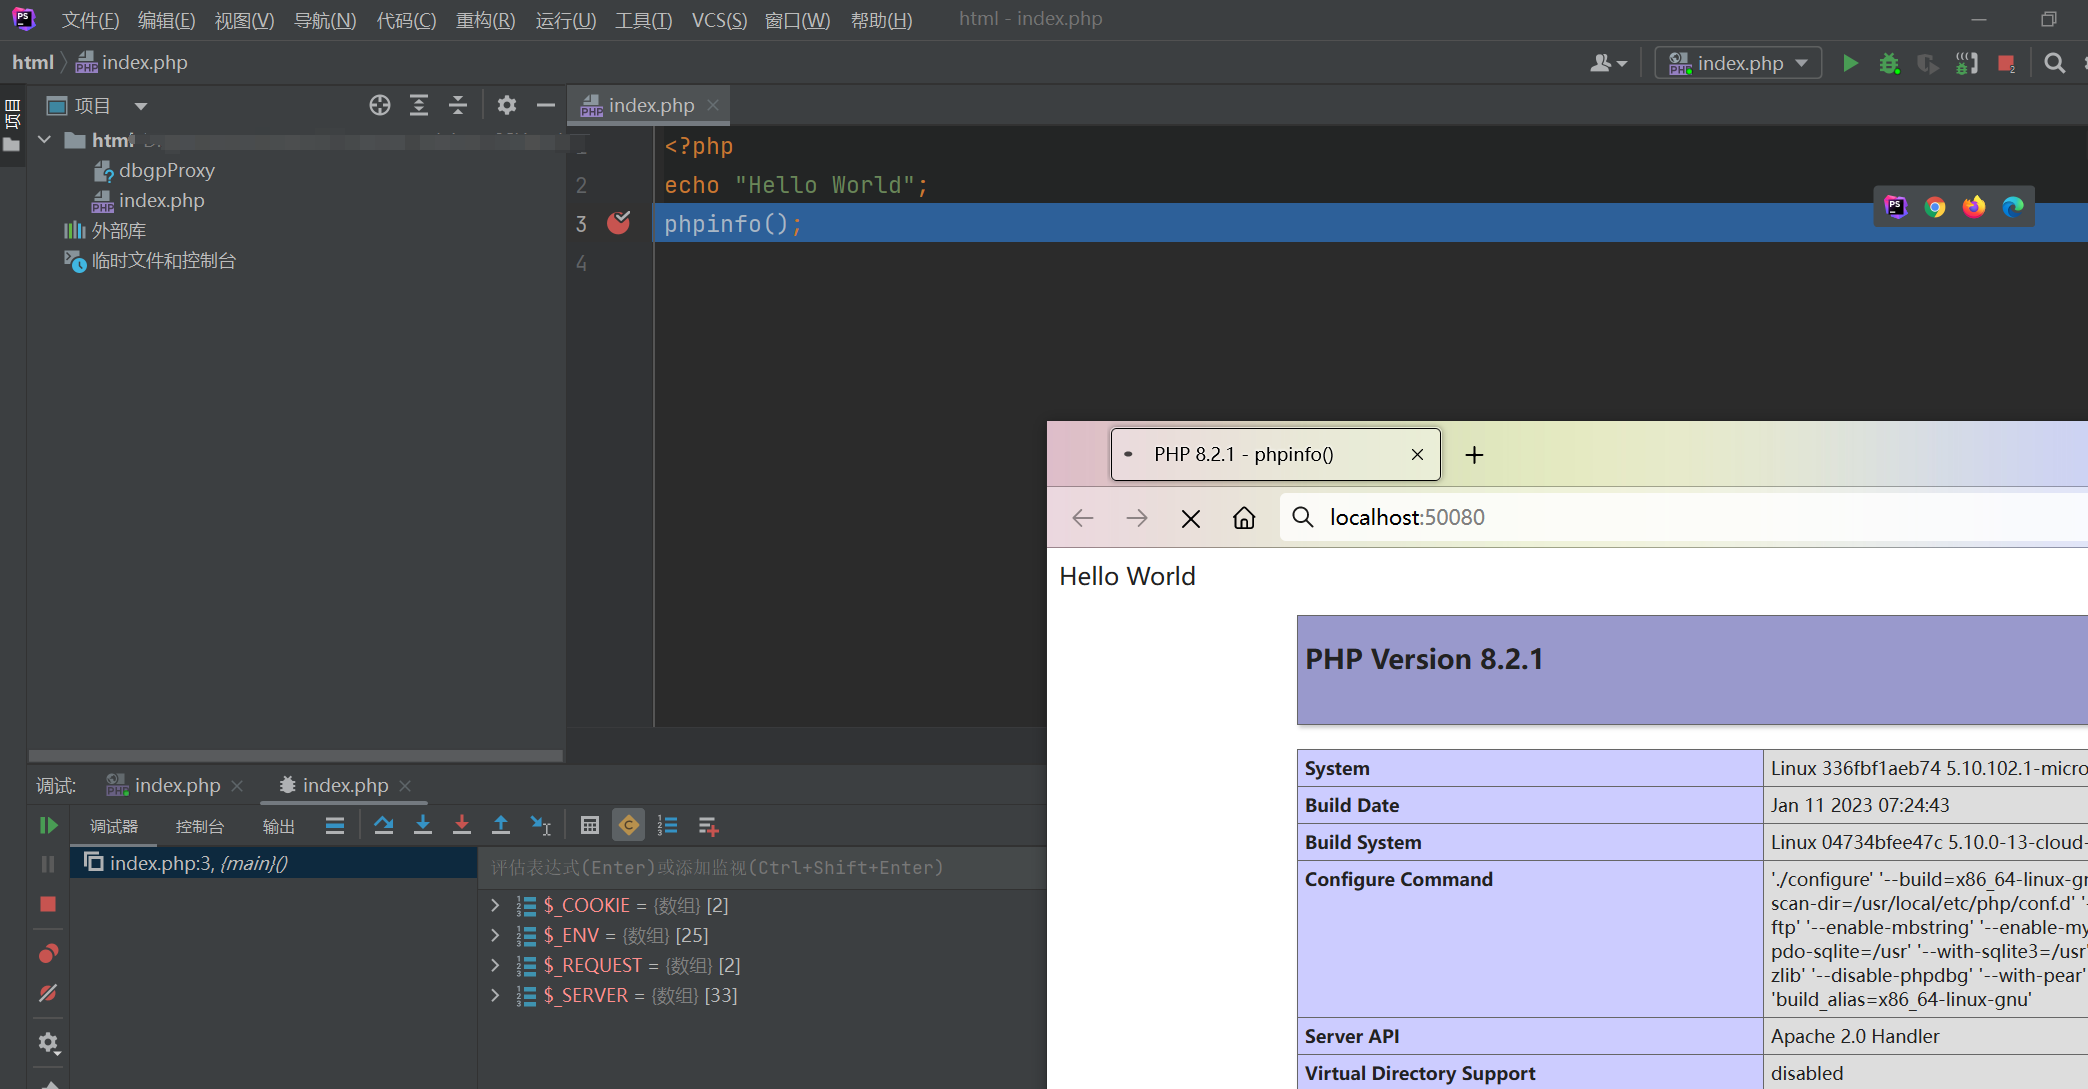The image size is (2088, 1089).
Task: Expand the $_COOKIE array variable
Action: 495,905
